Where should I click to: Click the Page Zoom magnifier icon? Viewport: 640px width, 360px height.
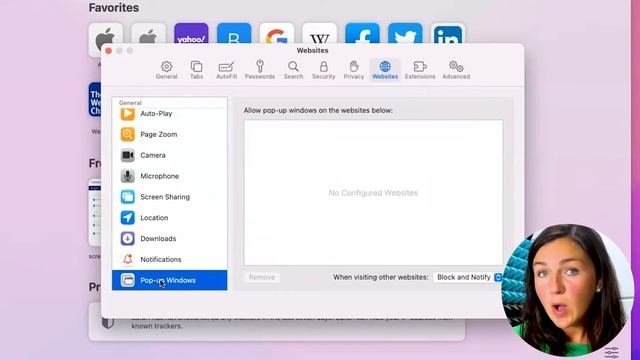point(127,134)
